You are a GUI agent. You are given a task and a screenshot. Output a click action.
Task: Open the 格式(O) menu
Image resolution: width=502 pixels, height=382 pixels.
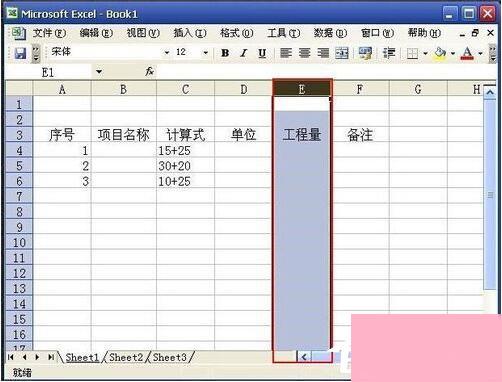pyautogui.click(x=237, y=33)
